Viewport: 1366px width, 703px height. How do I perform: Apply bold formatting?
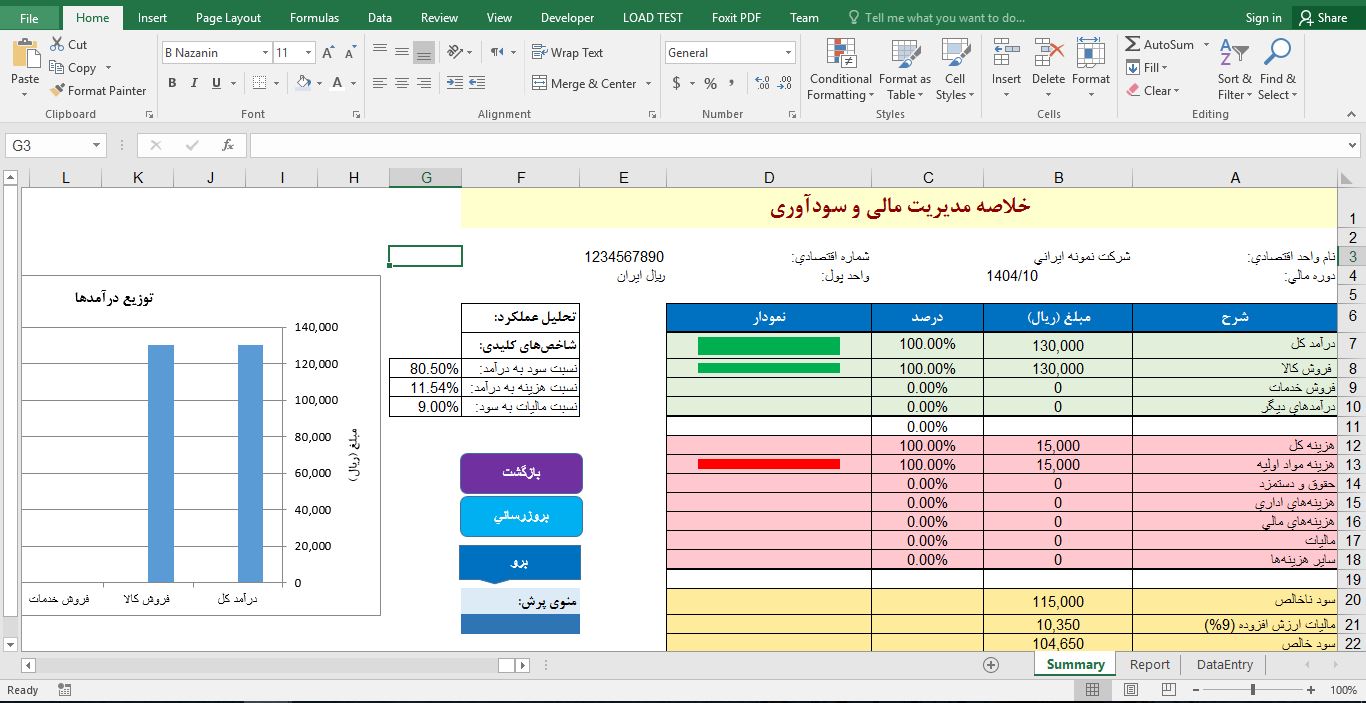click(x=170, y=83)
